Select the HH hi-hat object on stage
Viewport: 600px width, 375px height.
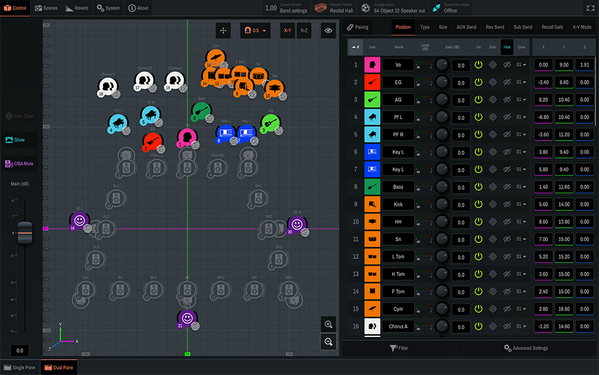[274, 88]
